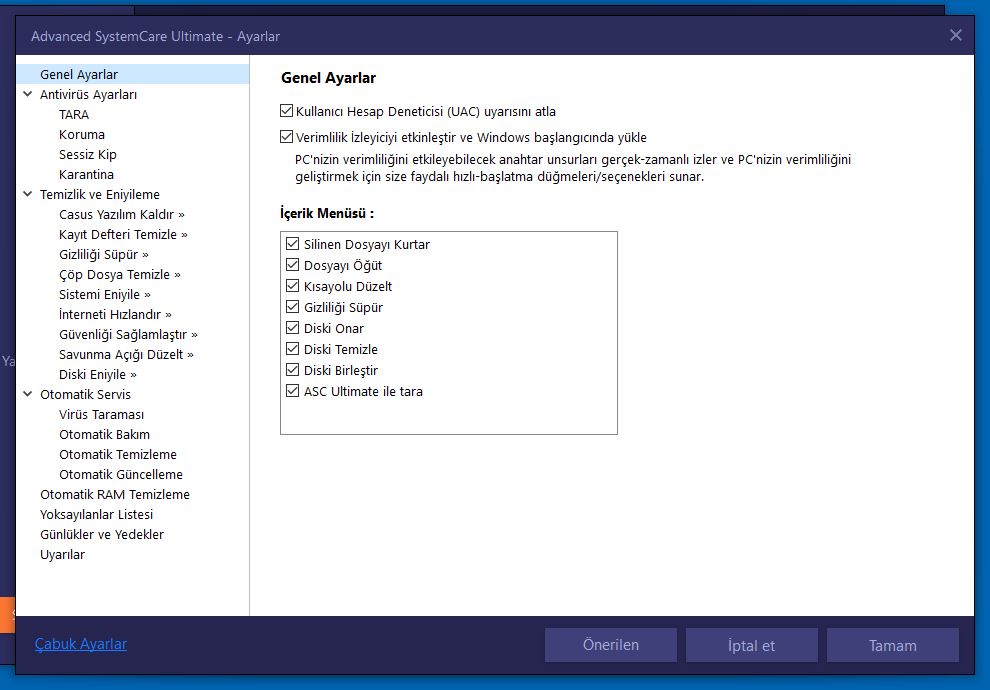Select Temizlik ve Eniyileme section
This screenshot has height=690, width=990.
(x=99, y=194)
